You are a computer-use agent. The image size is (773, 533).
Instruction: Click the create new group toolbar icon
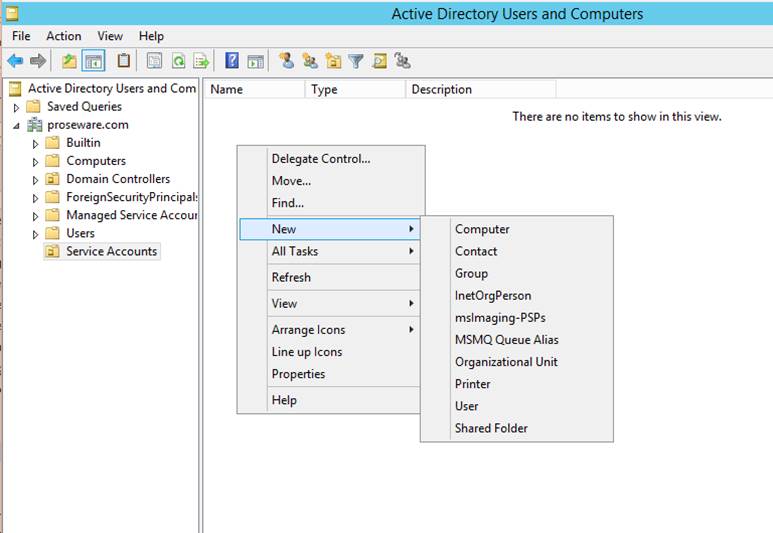[x=310, y=61]
